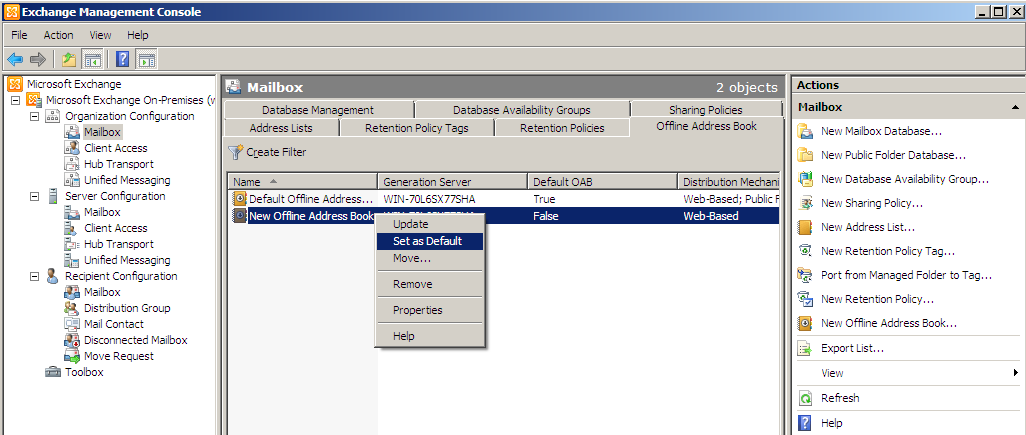Collapse the Server Configuration node

pyautogui.click(x=34, y=196)
